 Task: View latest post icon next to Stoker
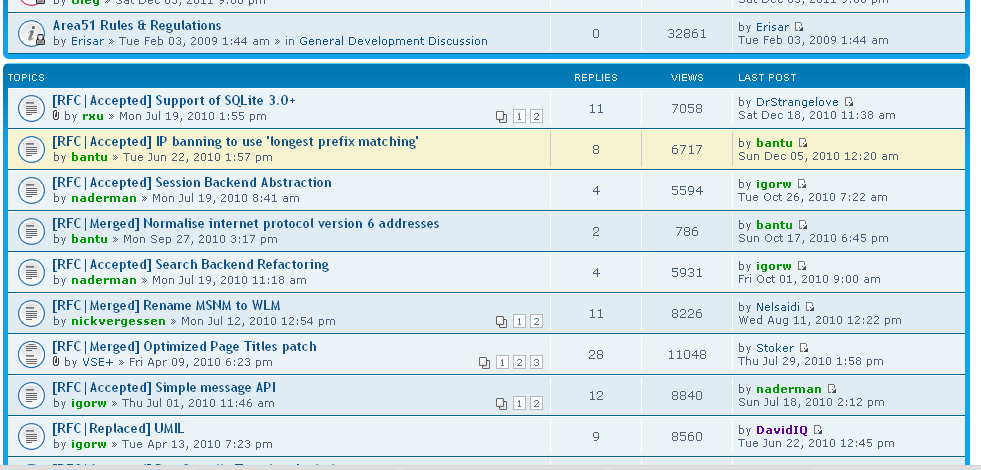pyautogui.click(x=804, y=348)
